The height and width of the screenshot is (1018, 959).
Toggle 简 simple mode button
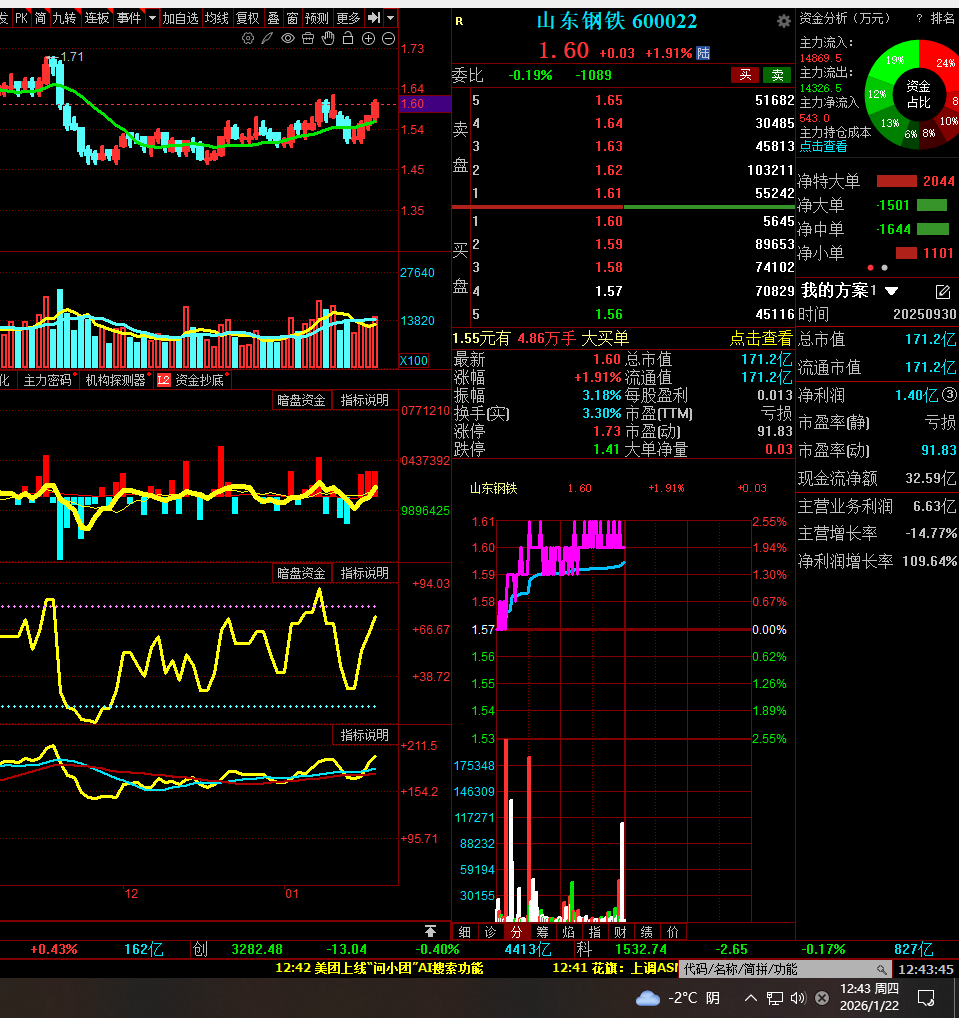pyautogui.click(x=40, y=18)
